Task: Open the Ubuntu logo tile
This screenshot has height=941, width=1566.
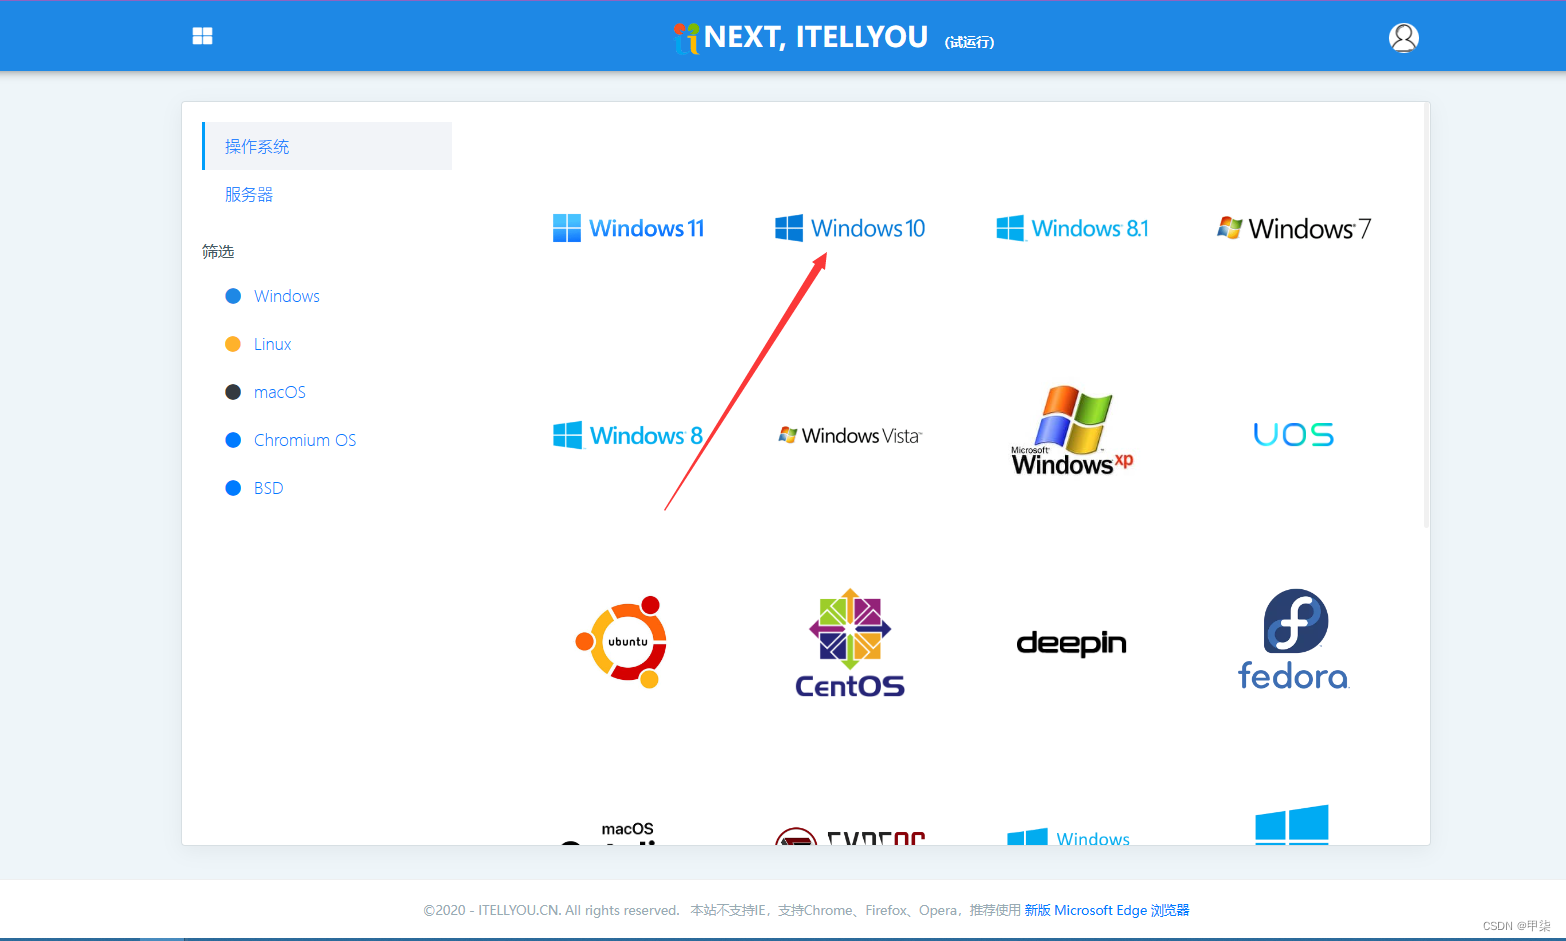Action: [622, 642]
